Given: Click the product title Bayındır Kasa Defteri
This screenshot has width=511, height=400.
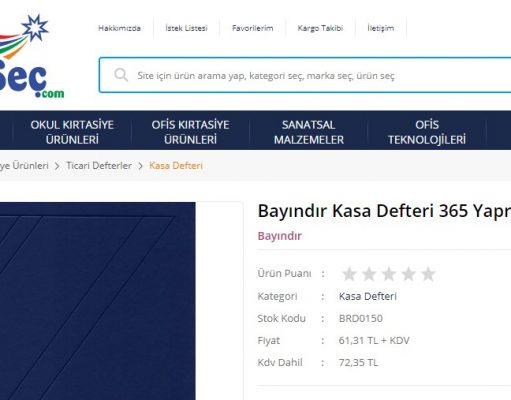Looking at the screenshot, I should coord(384,211).
